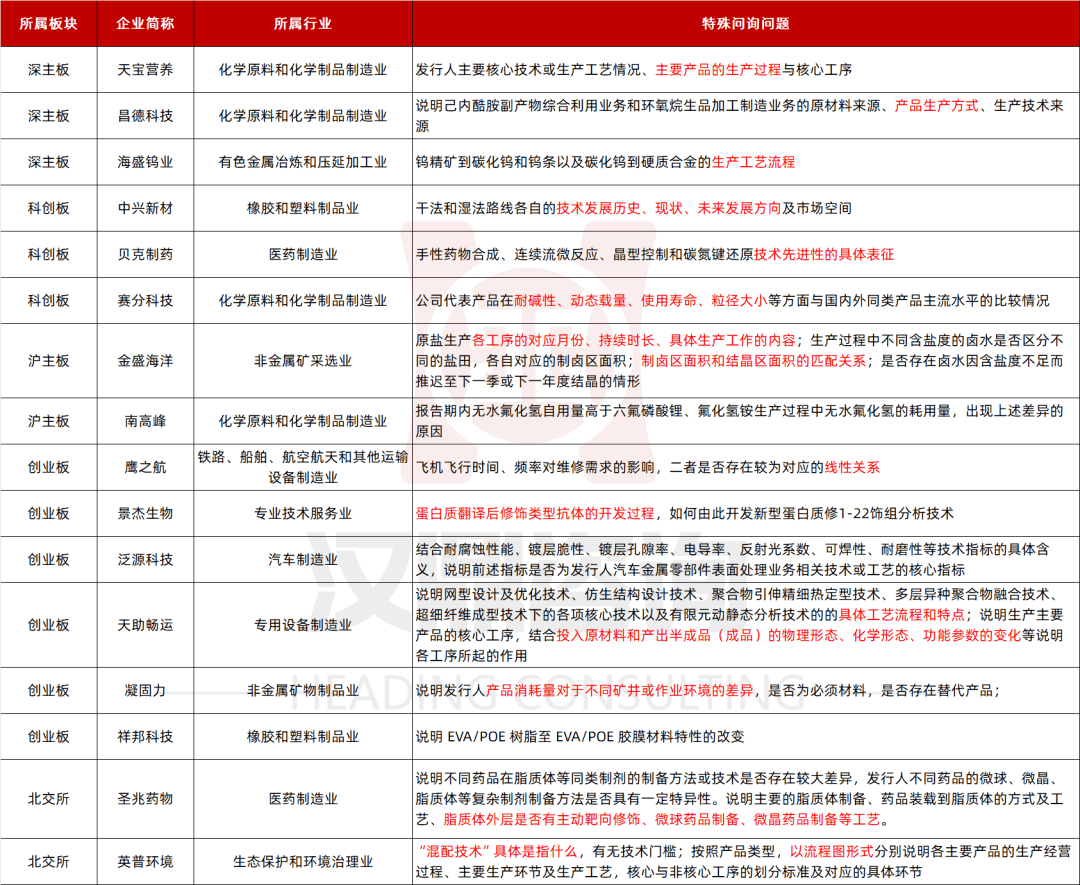Screen dimensions: 1080x885
Task: Click industry 非金属矿物制品业
Action: point(303,690)
